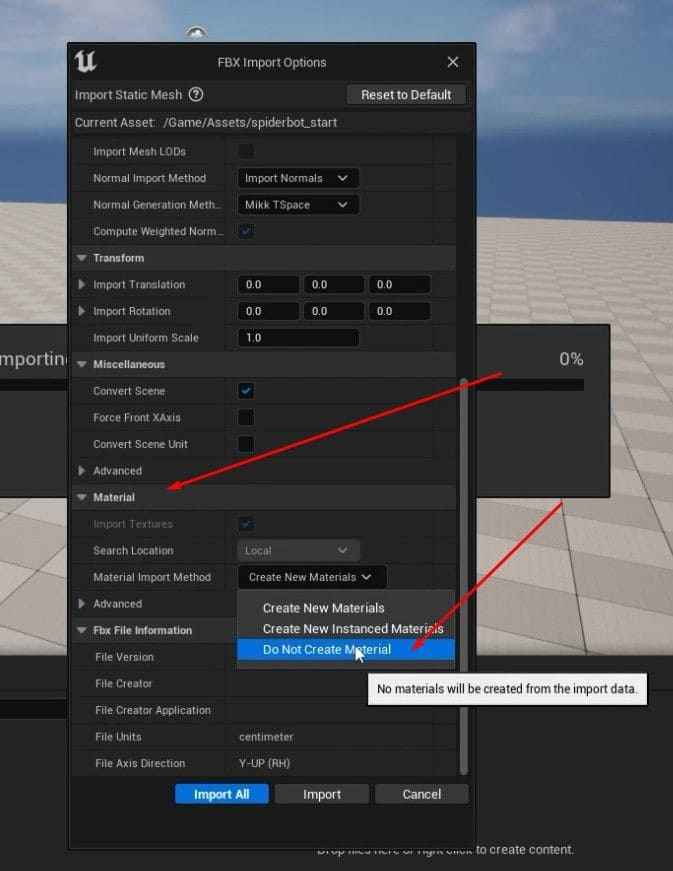
Task: Click the File Creator label
Action: (123, 684)
